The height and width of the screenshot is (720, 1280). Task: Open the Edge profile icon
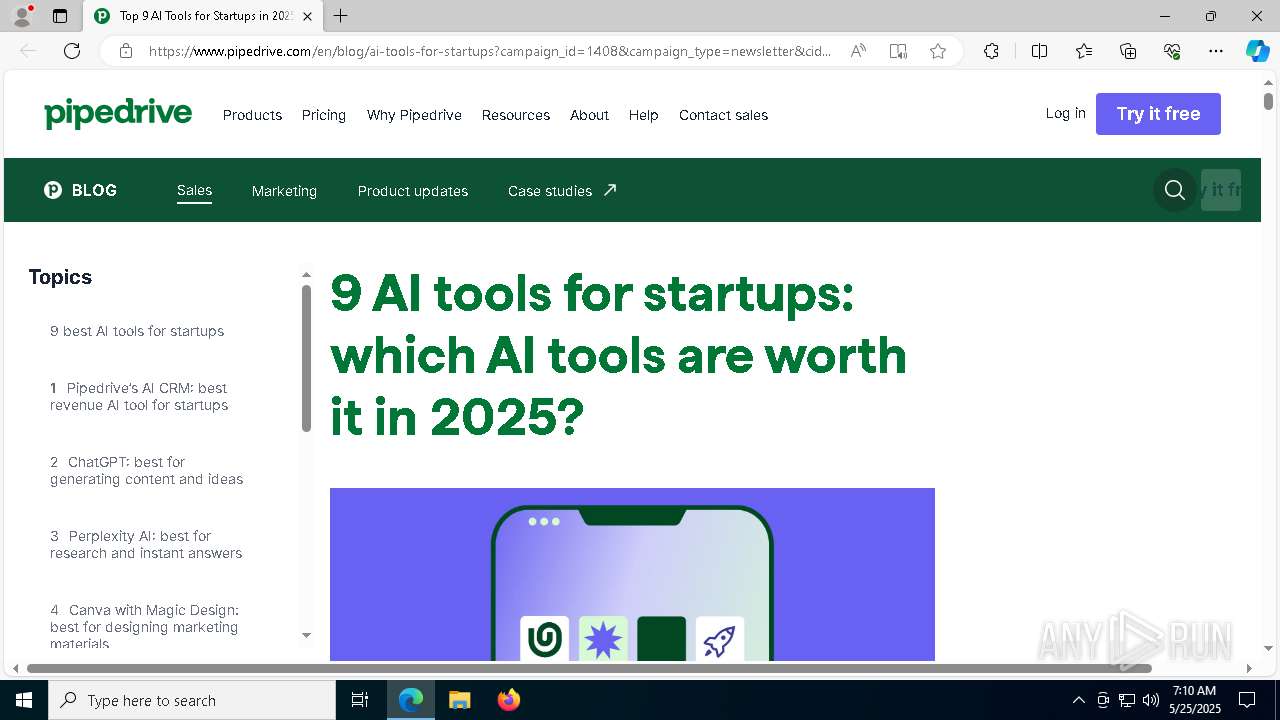tap(22, 16)
